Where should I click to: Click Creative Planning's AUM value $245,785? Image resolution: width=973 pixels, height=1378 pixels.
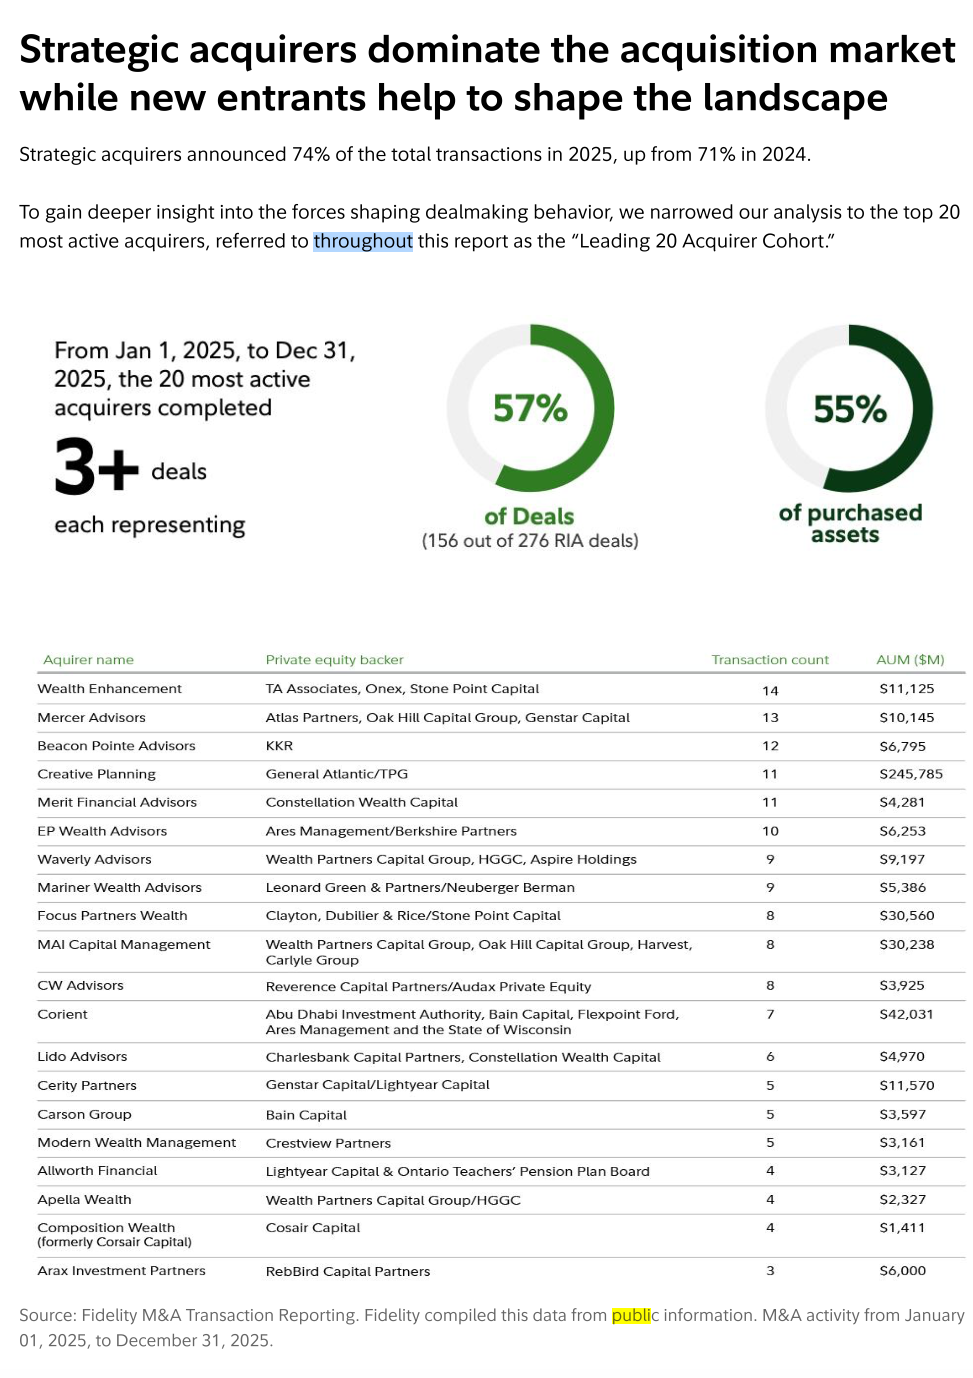coord(911,774)
